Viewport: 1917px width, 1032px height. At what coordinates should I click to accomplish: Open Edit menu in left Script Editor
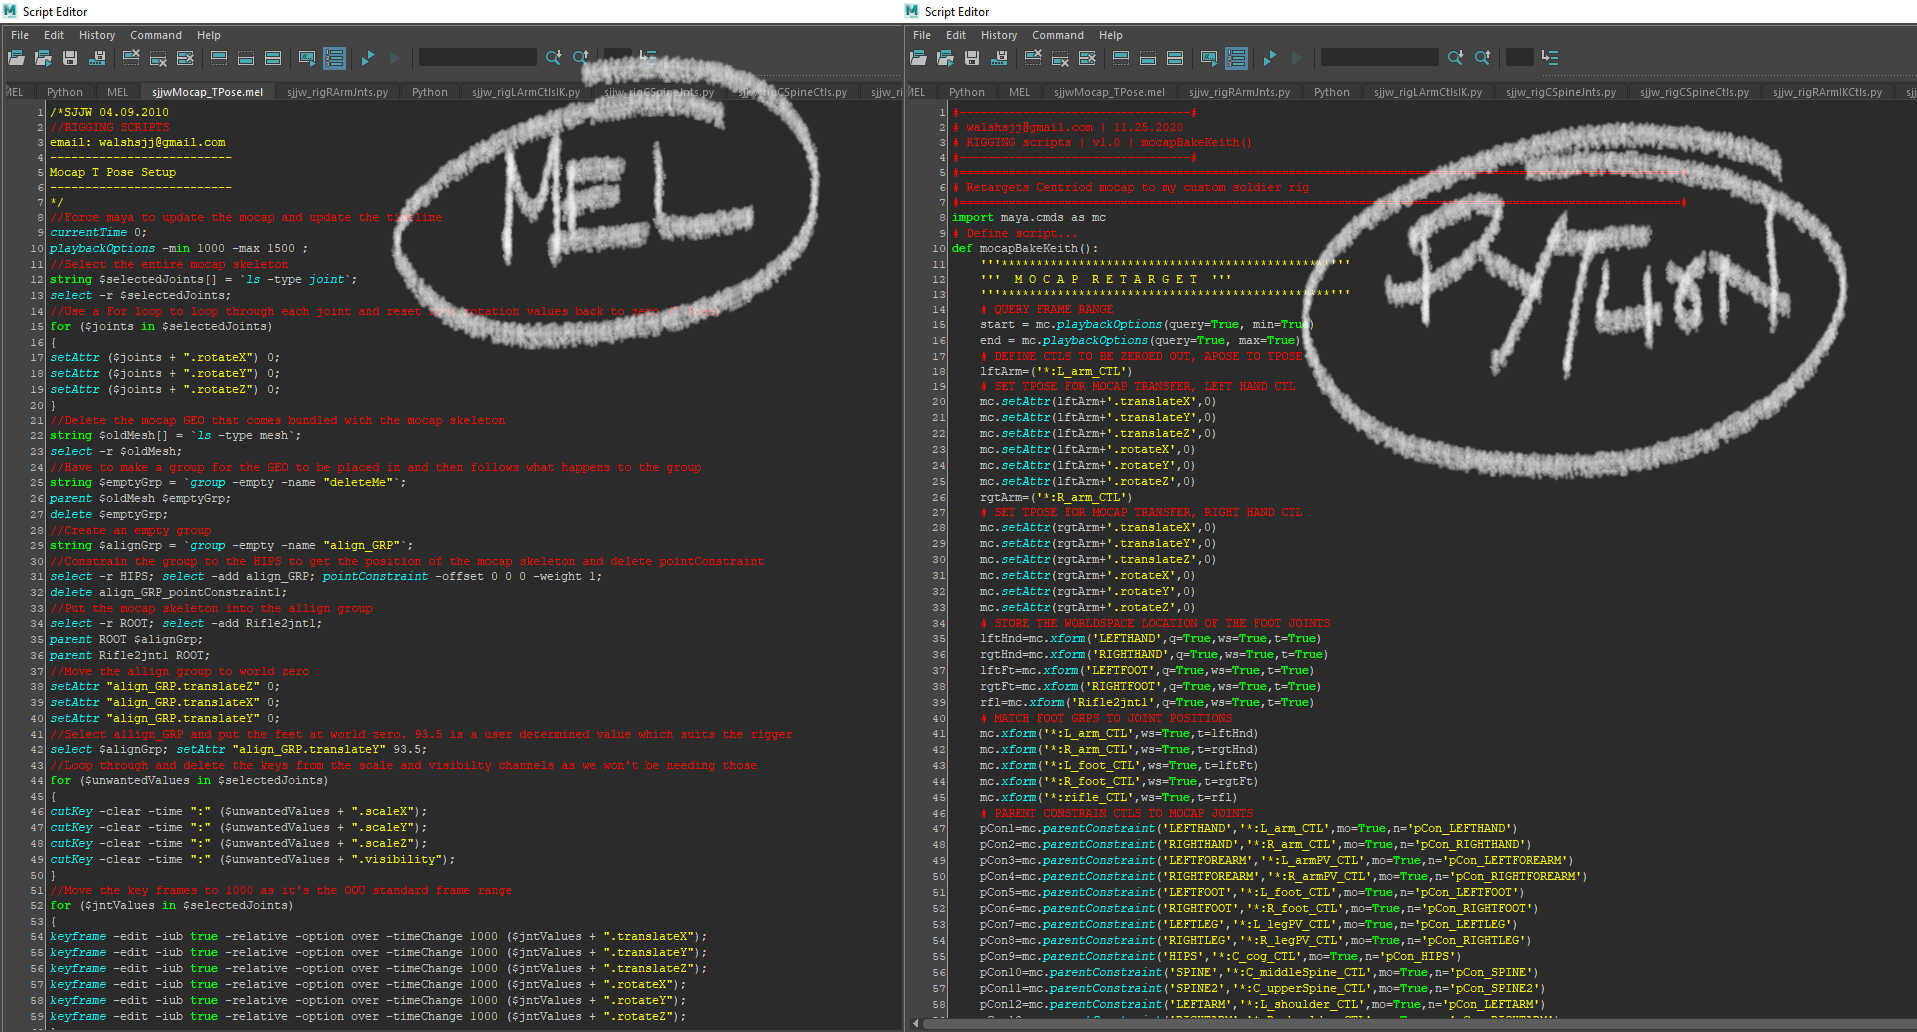click(54, 35)
